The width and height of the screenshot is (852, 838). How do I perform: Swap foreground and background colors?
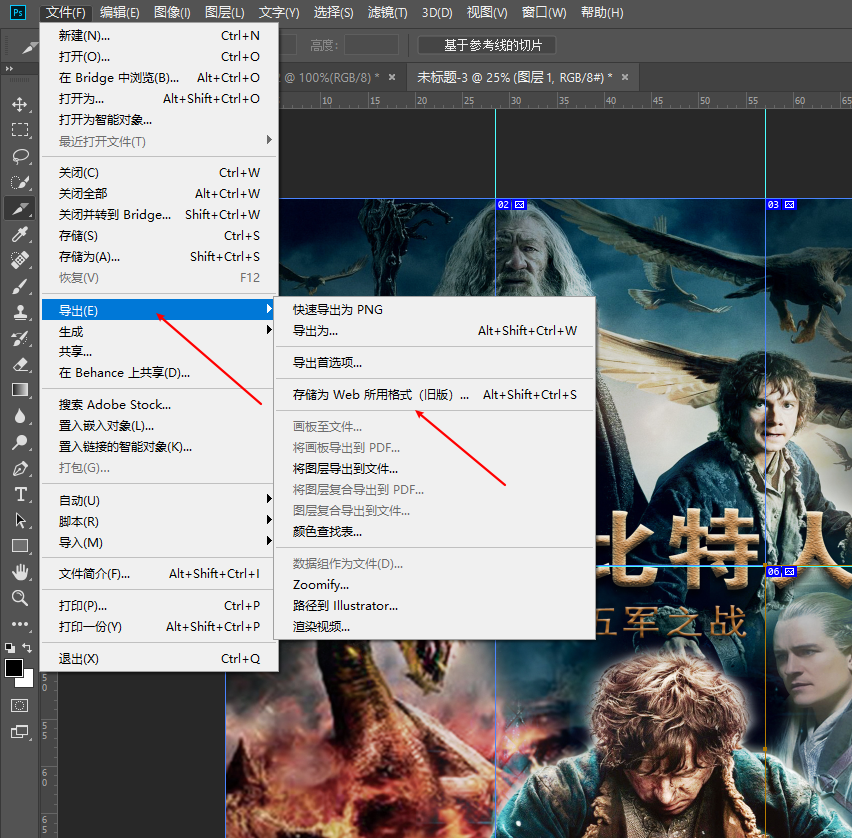[27, 647]
